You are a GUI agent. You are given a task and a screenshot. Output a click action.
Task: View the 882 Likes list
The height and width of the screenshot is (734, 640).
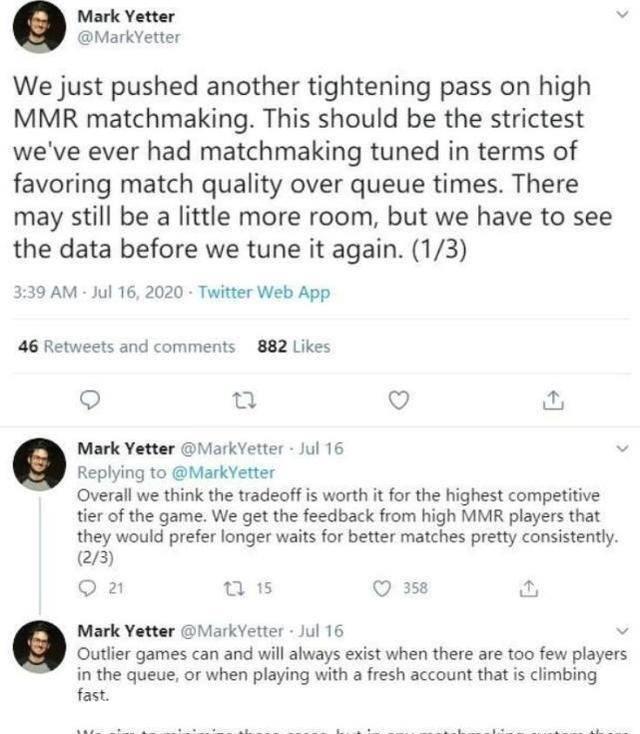tap(294, 346)
